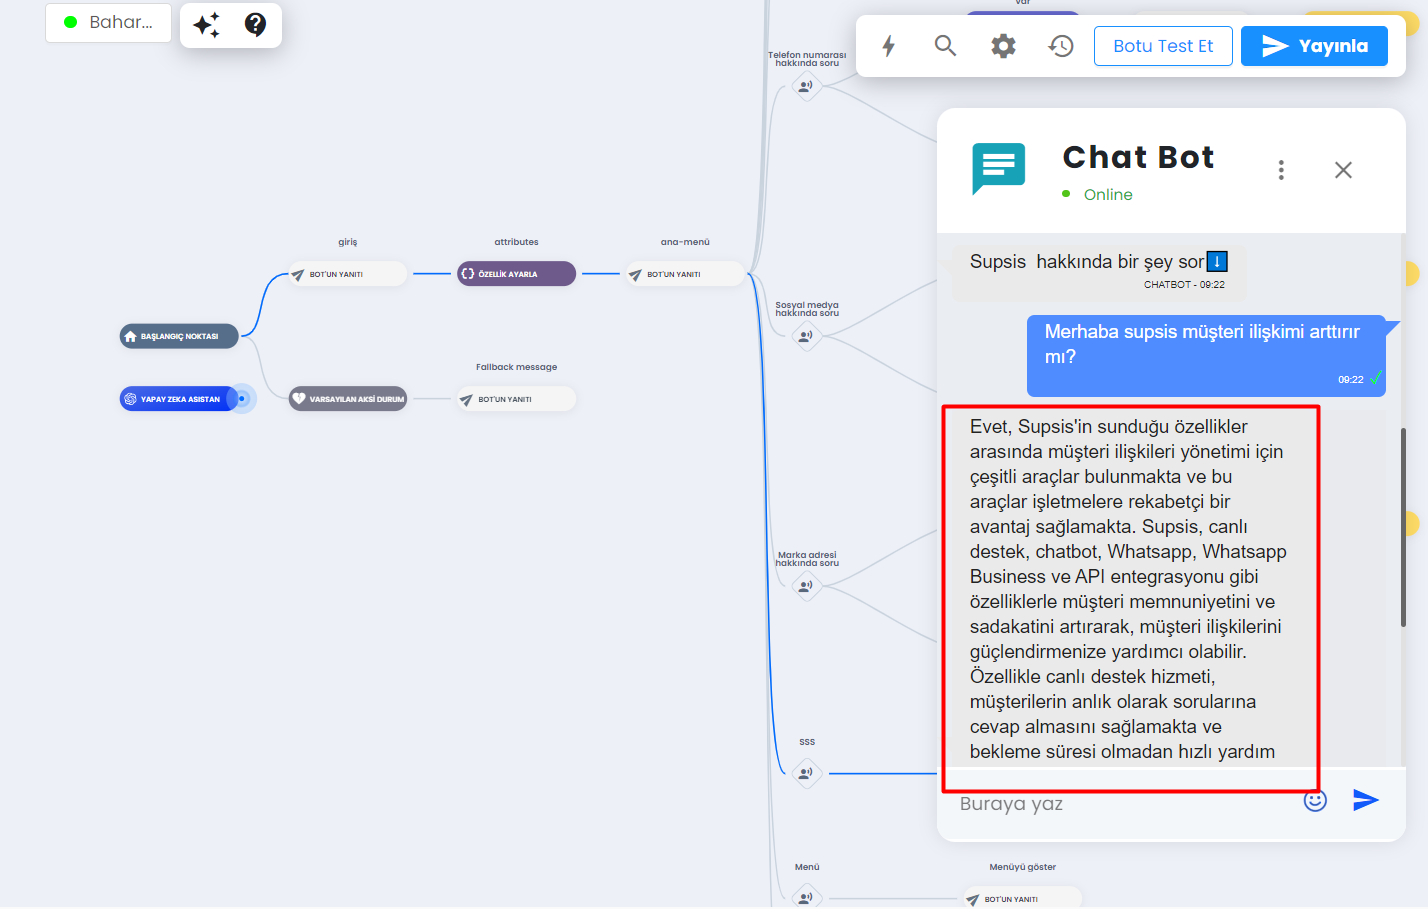Click the bot reply starting 'Evet, Supsis'in'
This screenshot has height=909, width=1428.
[1128, 588]
